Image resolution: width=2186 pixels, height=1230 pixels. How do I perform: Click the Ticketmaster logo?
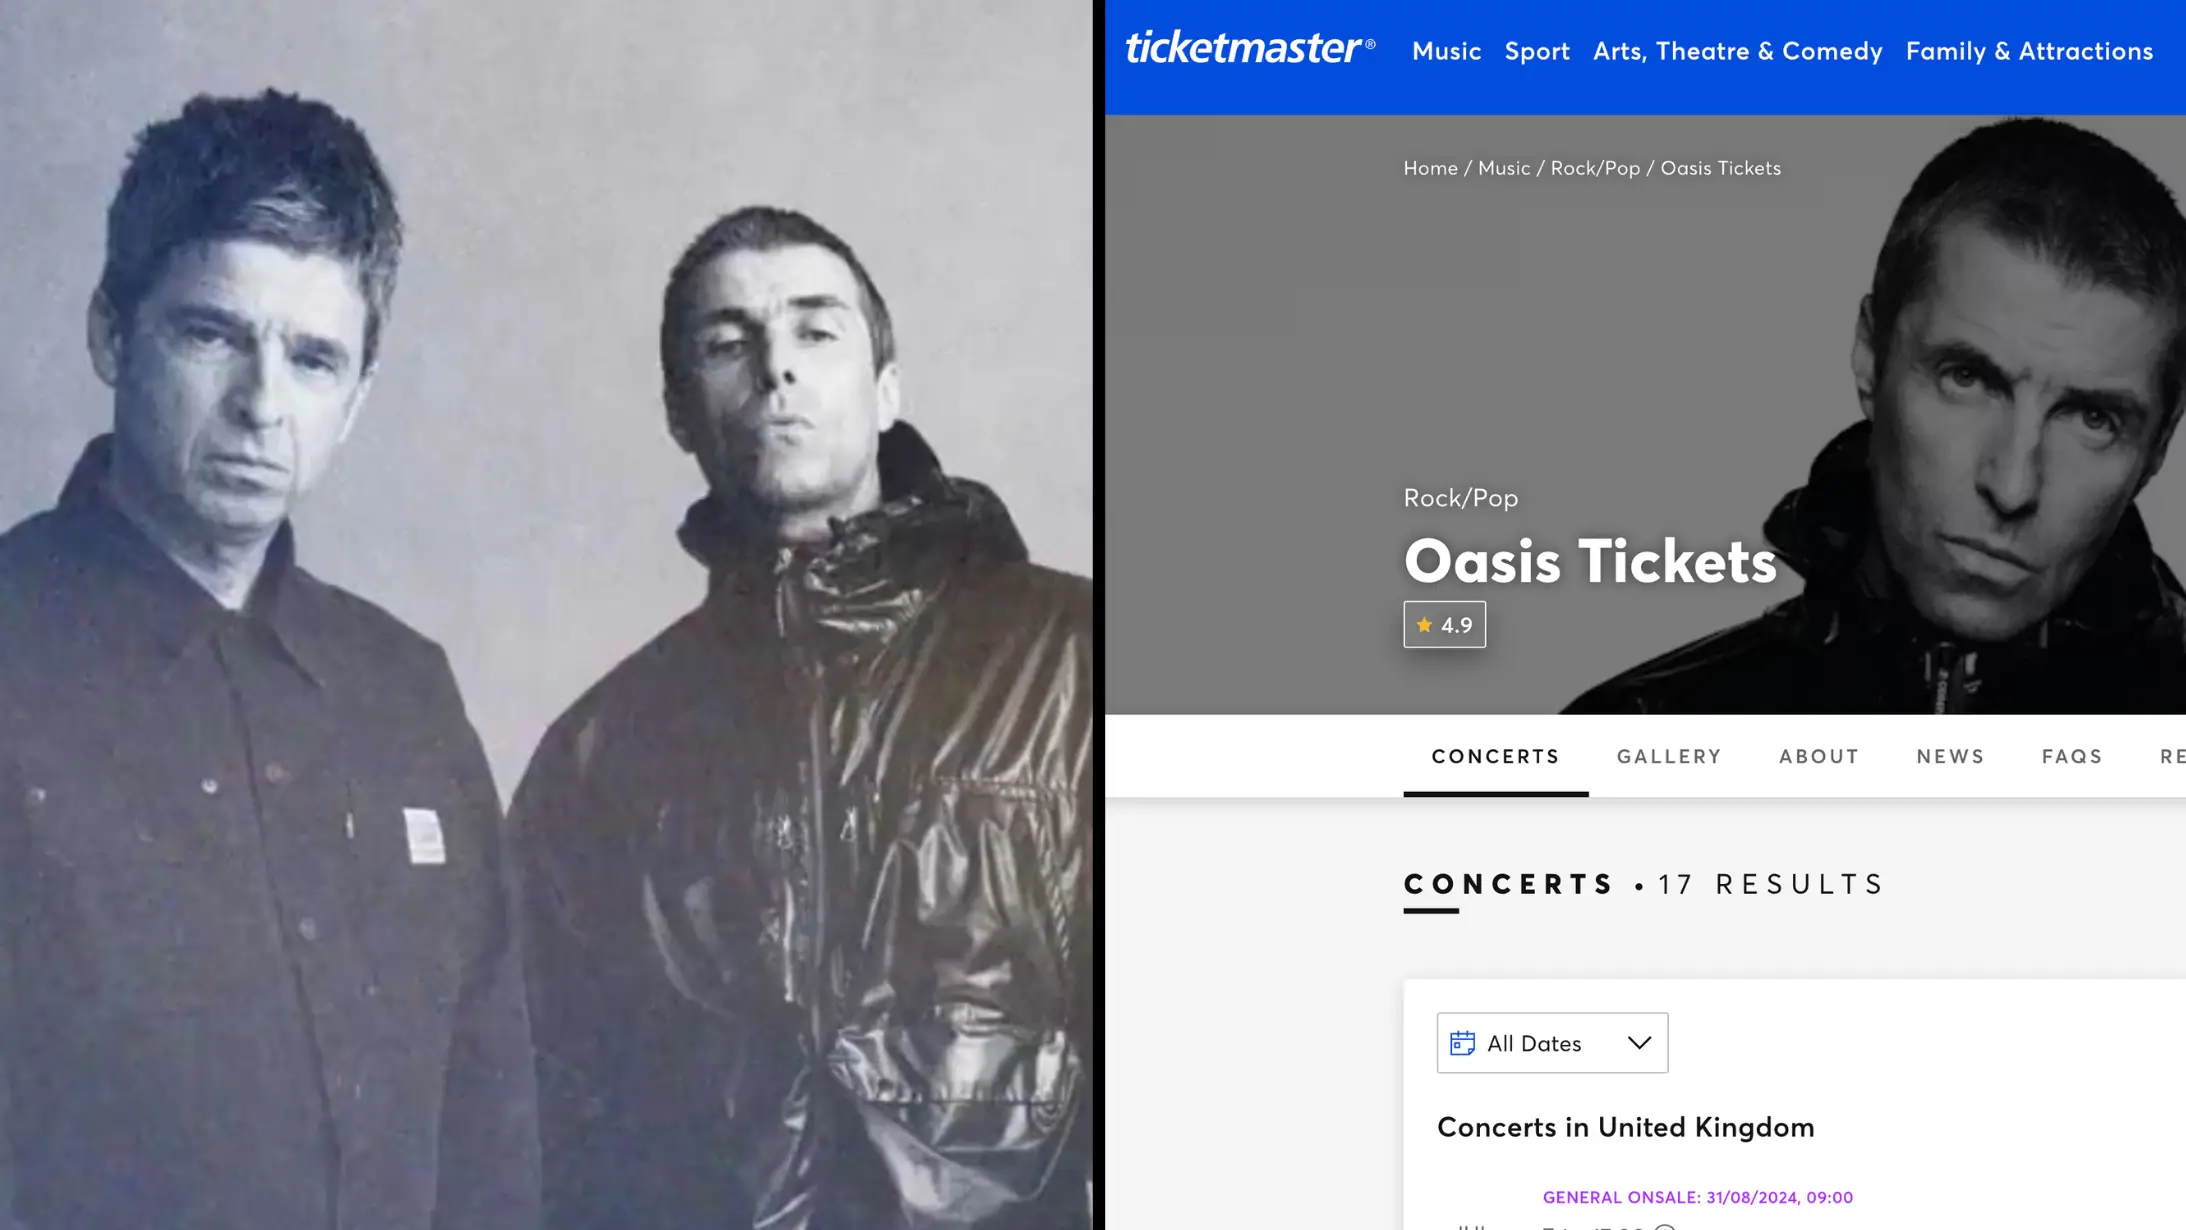[x=1249, y=48]
